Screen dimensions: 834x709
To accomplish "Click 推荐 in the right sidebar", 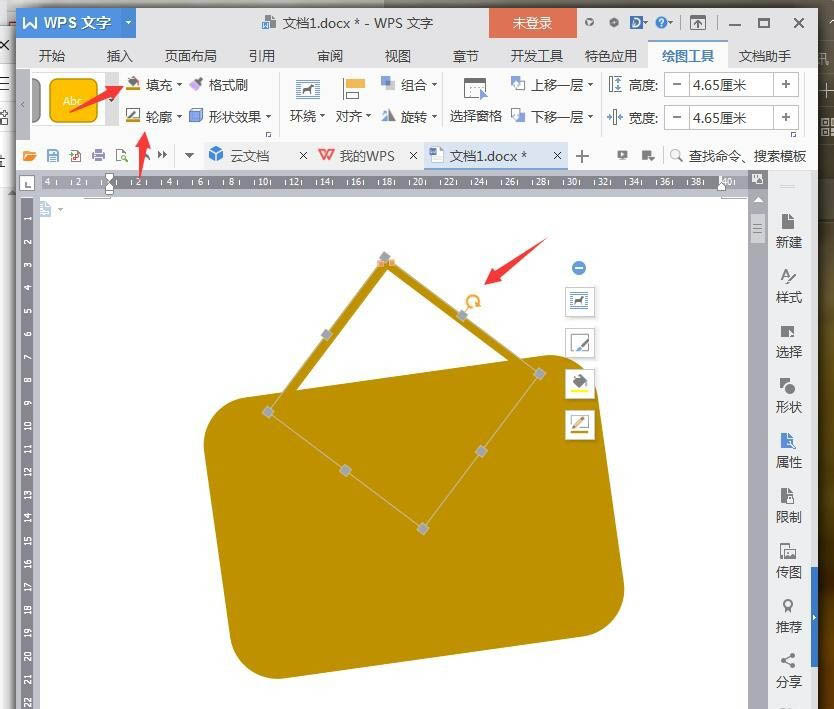I will (788, 616).
